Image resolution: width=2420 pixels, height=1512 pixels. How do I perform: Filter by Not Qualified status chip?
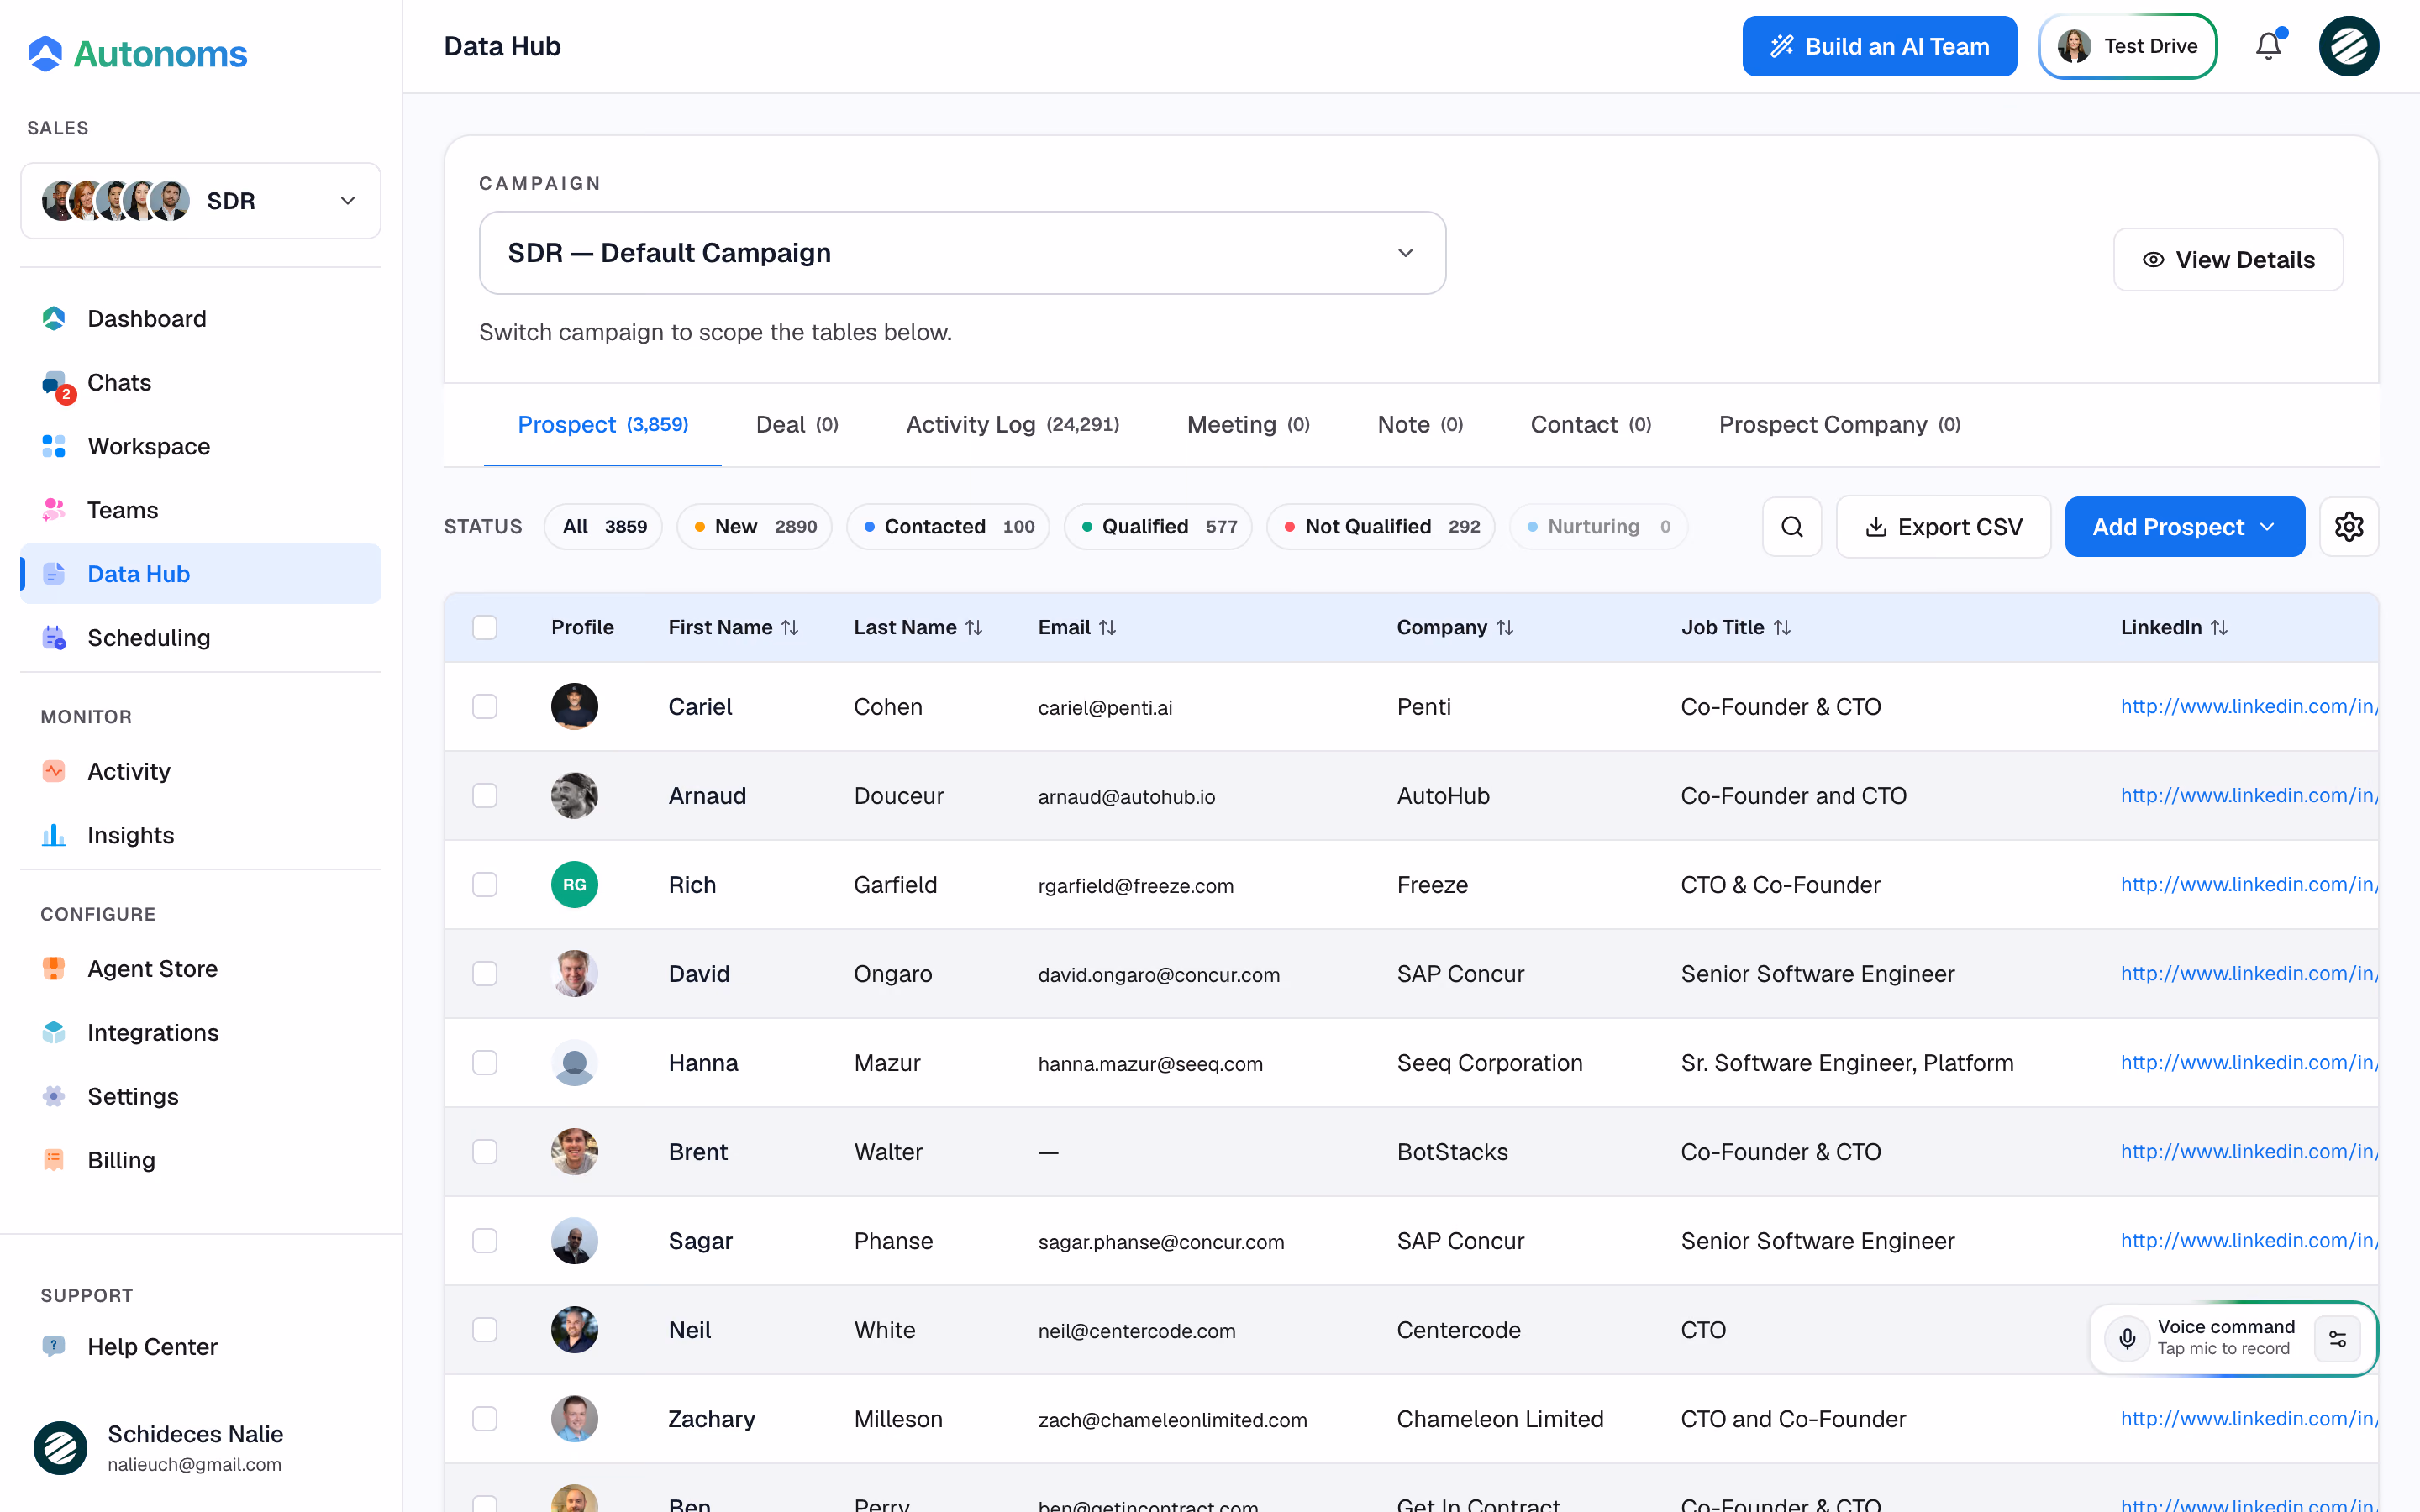(1380, 527)
